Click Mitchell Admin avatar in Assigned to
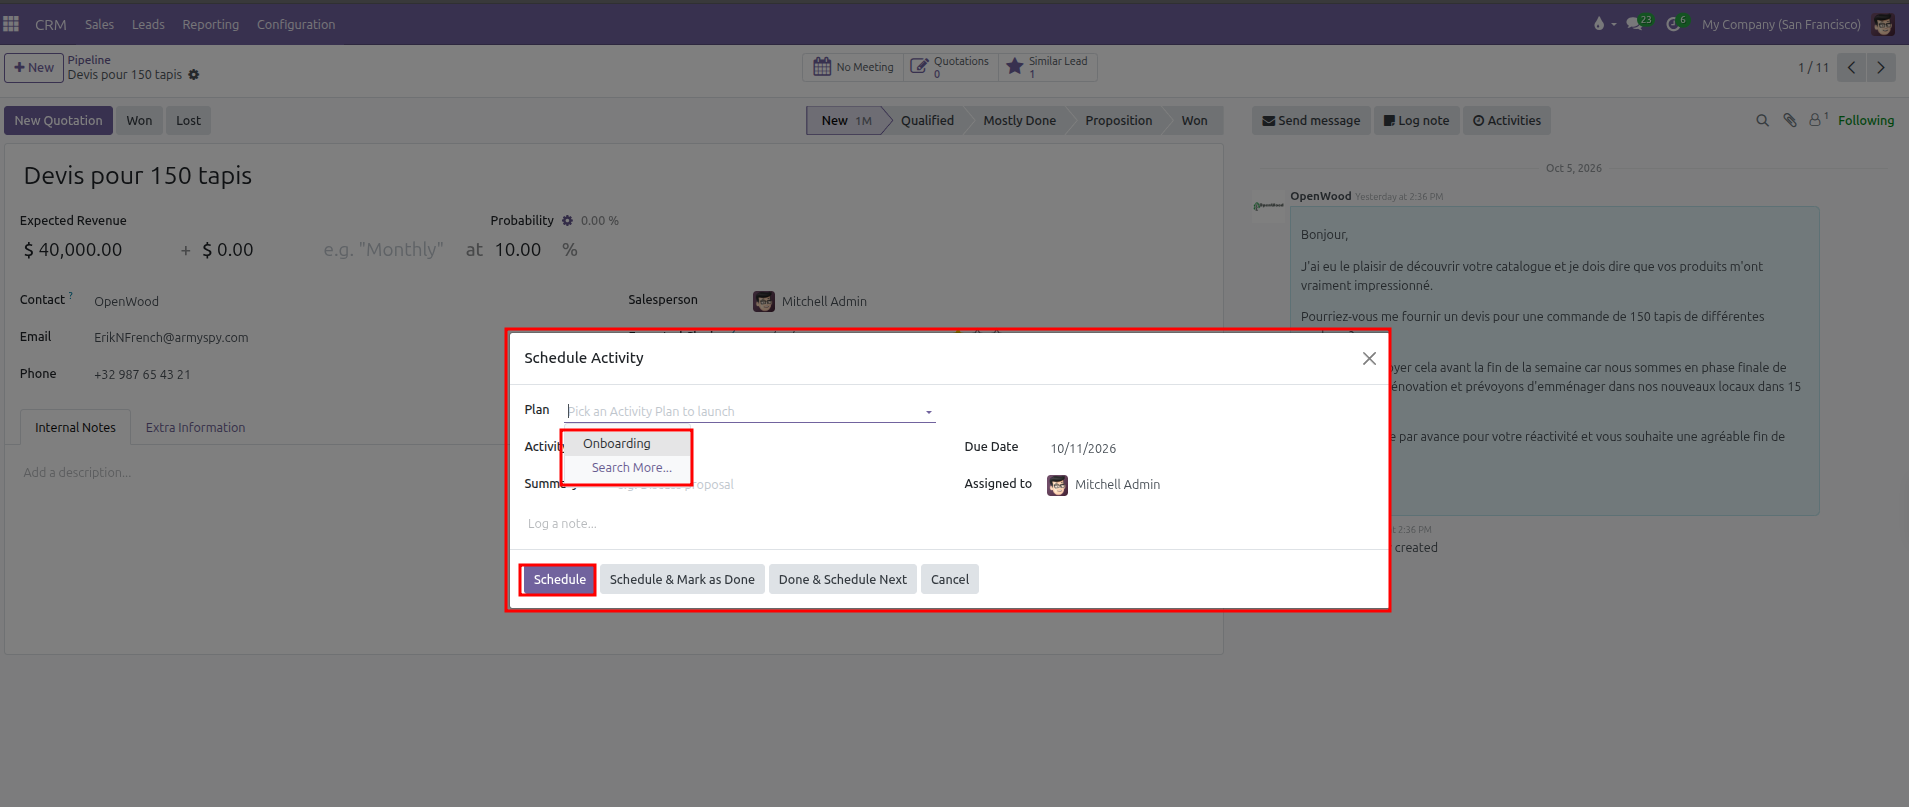This screenshot has height=807, width=1909. [1057, 485]
